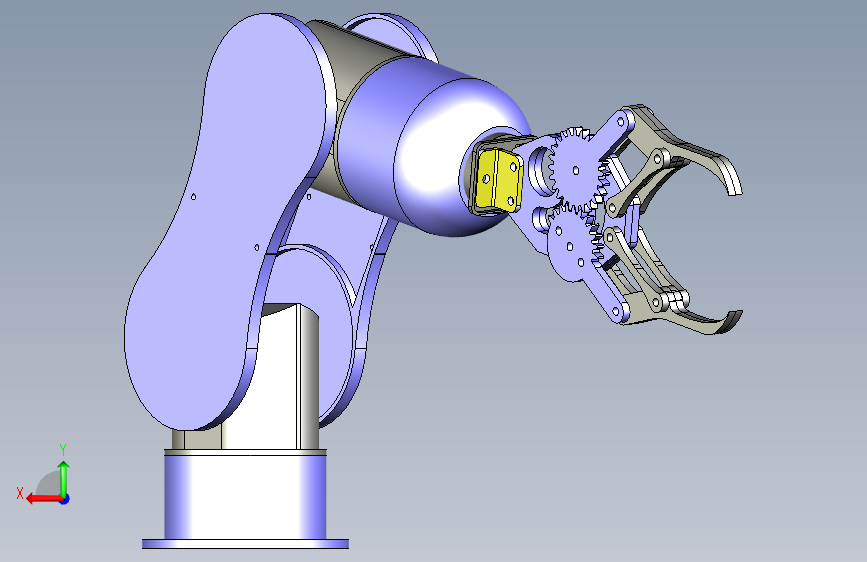Click the blue Z axis dot on the triad
867x562 pixels.
[x=65, y=499]
